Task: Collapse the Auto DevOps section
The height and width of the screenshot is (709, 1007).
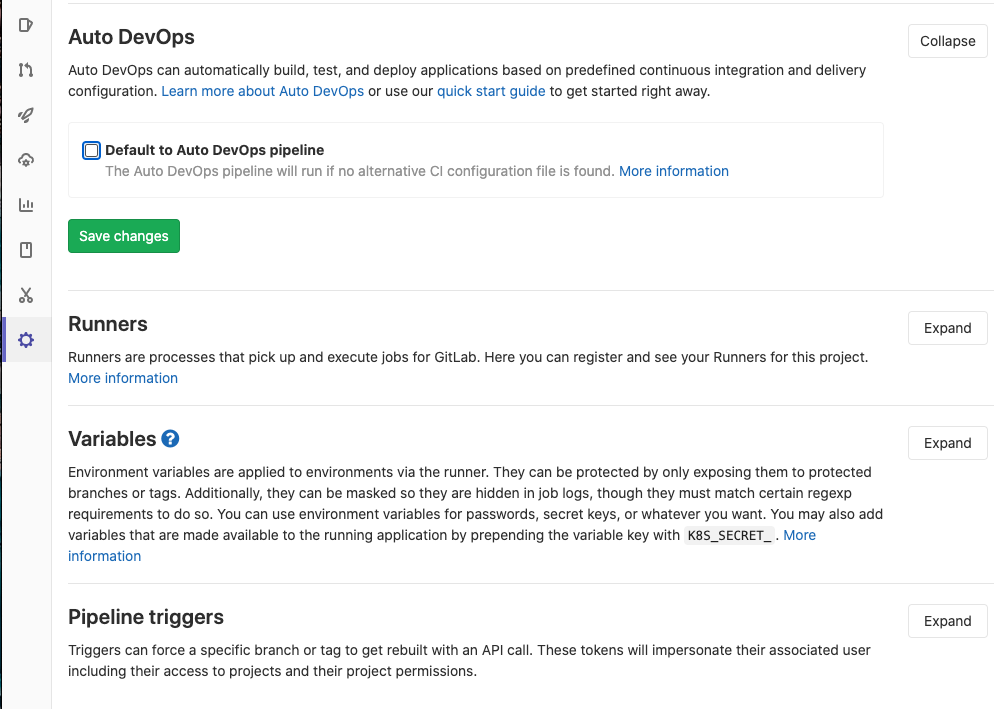Action: coord(947,41)
